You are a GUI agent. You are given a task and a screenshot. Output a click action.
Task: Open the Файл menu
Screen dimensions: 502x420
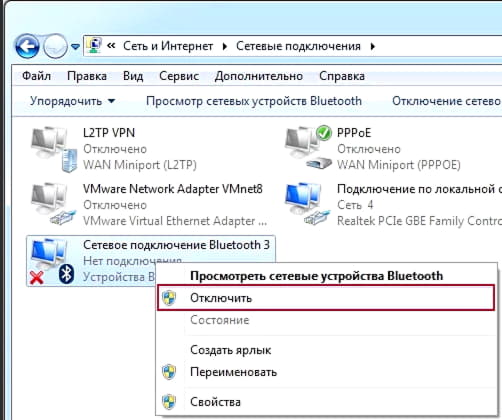(x=36, y=76)
